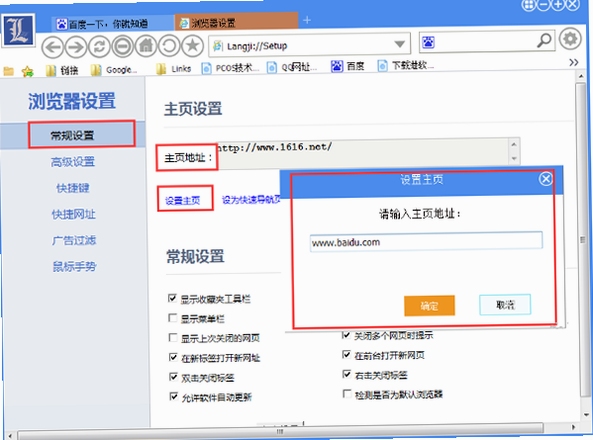Screen dimensions: 593x440
Task: Open the 百度 bookmark
Action: 348,66
